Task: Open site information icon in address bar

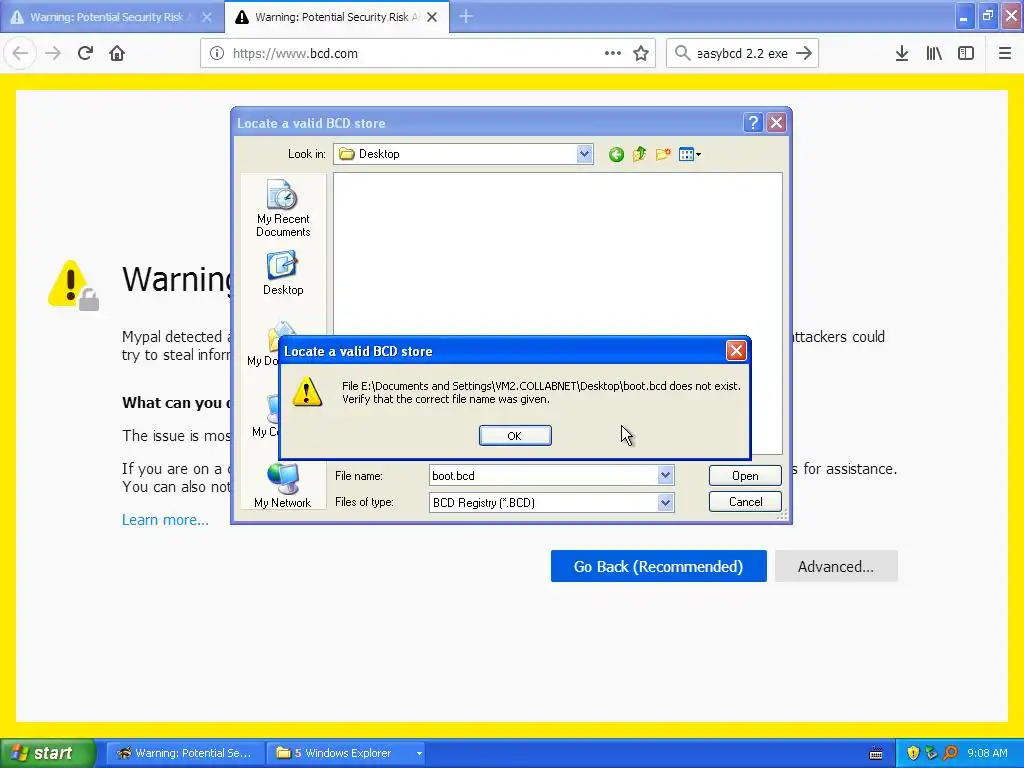Action: [217, 54]
